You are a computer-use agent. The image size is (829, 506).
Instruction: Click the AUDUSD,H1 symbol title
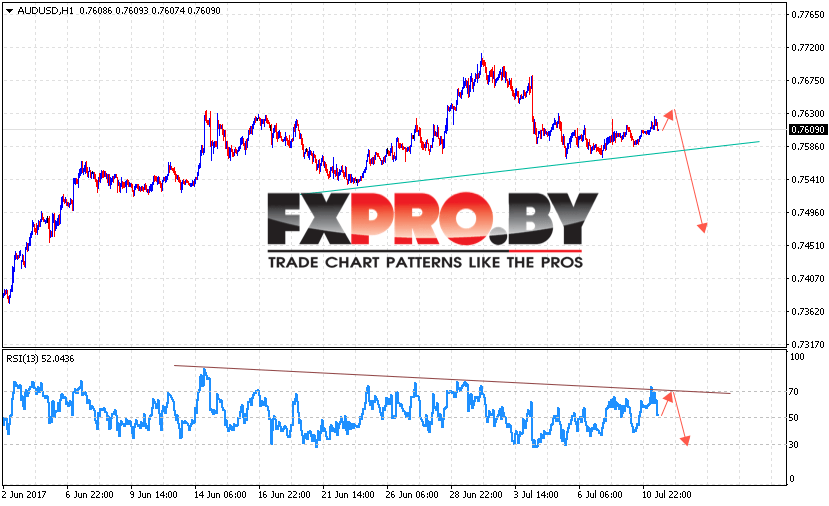(x=45, y=11)
